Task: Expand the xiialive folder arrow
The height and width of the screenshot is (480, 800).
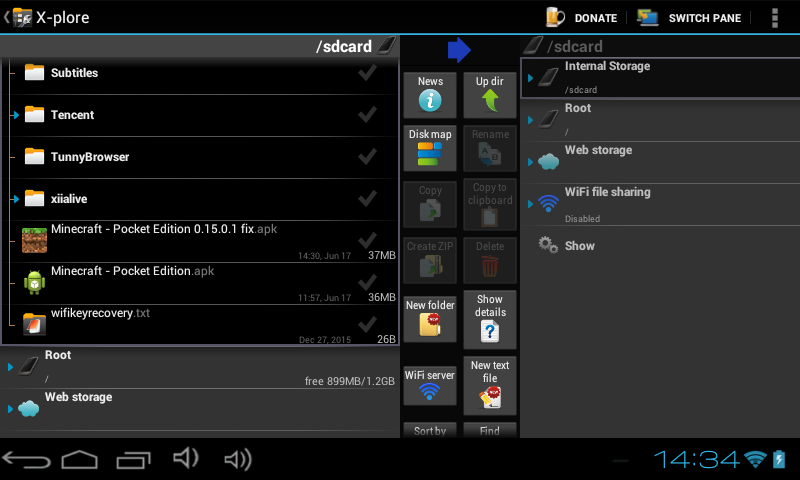Action: coord(16,199)
